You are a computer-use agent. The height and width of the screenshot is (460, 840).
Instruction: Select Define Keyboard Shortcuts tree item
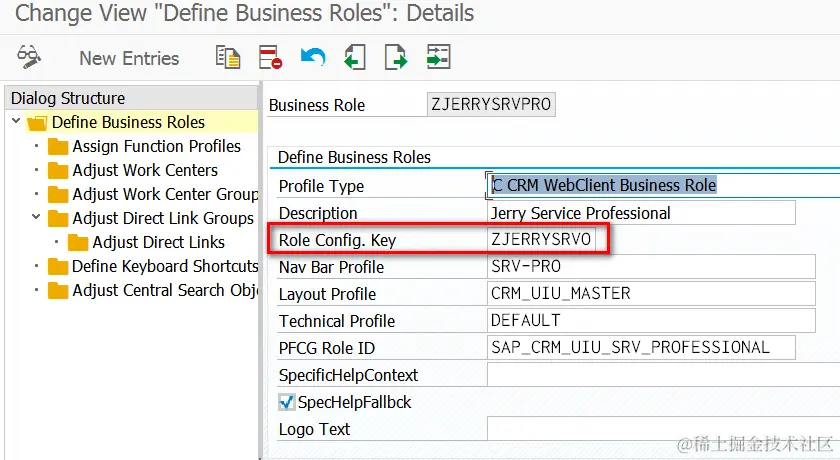point(164,266)
